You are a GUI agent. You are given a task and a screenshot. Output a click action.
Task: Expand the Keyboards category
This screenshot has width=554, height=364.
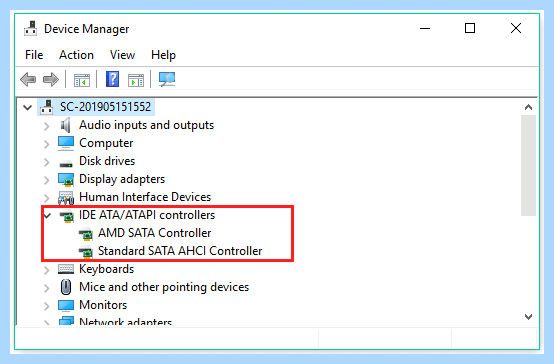click(47, 270)
